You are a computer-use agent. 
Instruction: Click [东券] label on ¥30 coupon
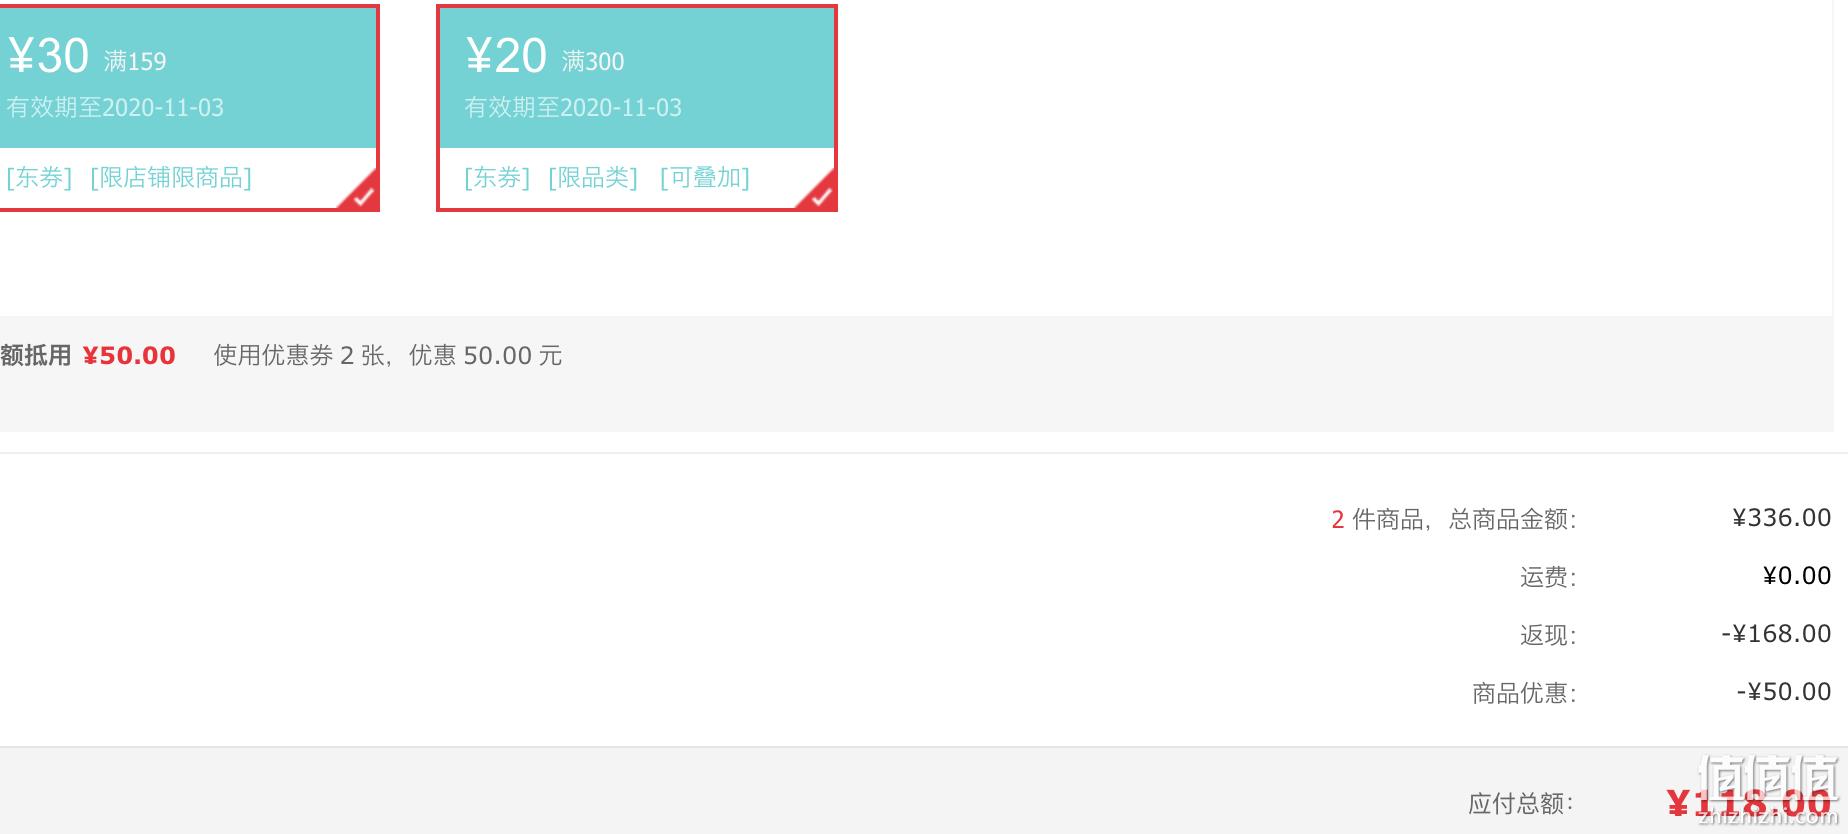(39, 178)
